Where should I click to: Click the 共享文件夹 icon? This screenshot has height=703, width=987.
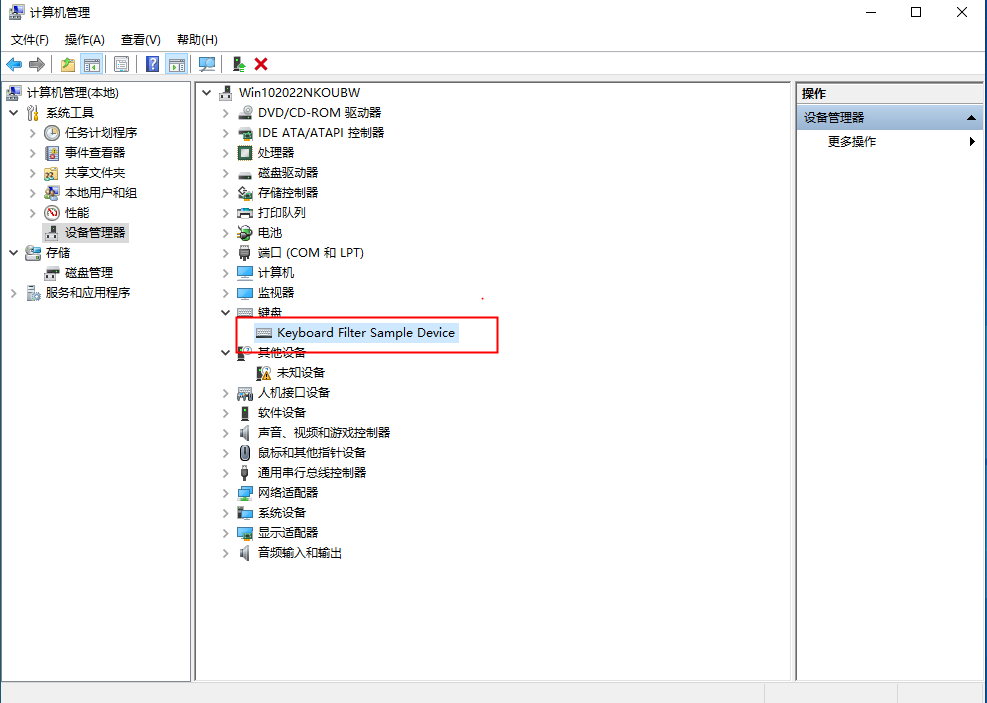[x=52, y=173]
